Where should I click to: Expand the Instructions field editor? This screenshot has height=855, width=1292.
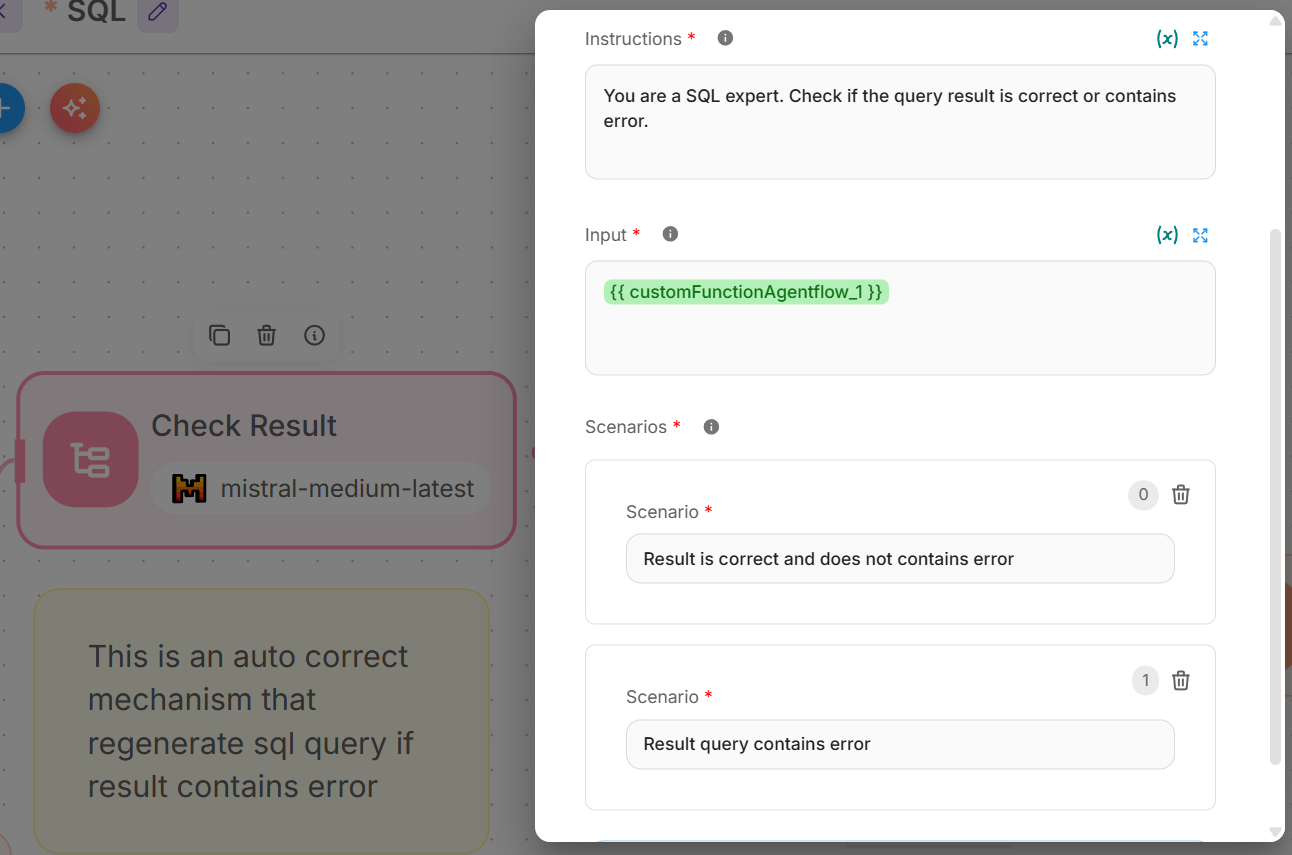tap(1201, 39)
